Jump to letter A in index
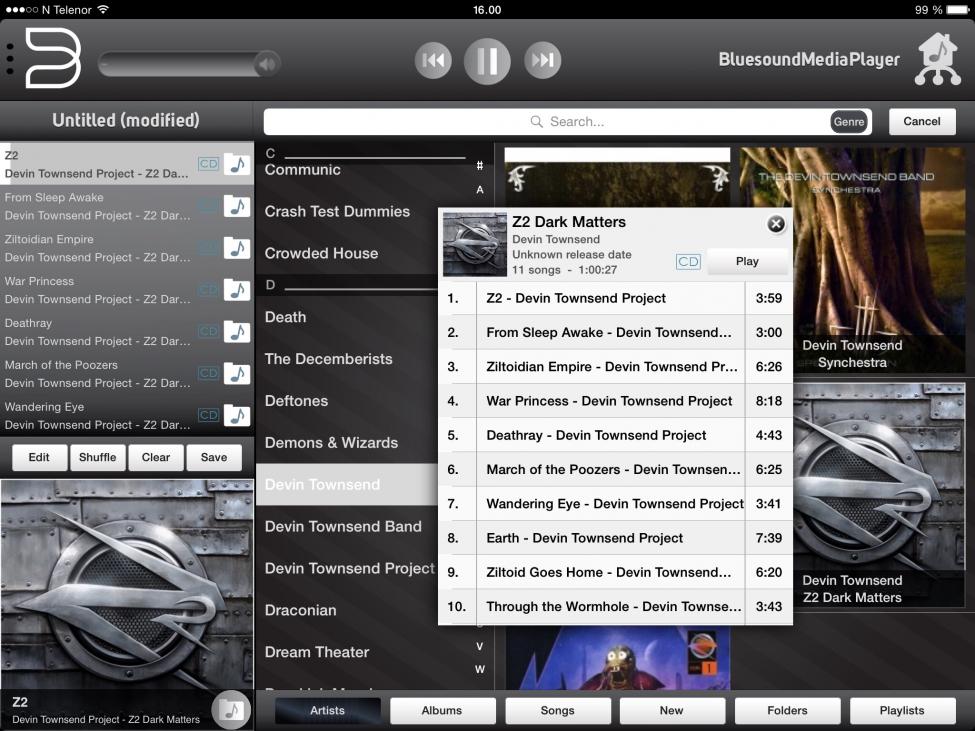 (479, 190)
